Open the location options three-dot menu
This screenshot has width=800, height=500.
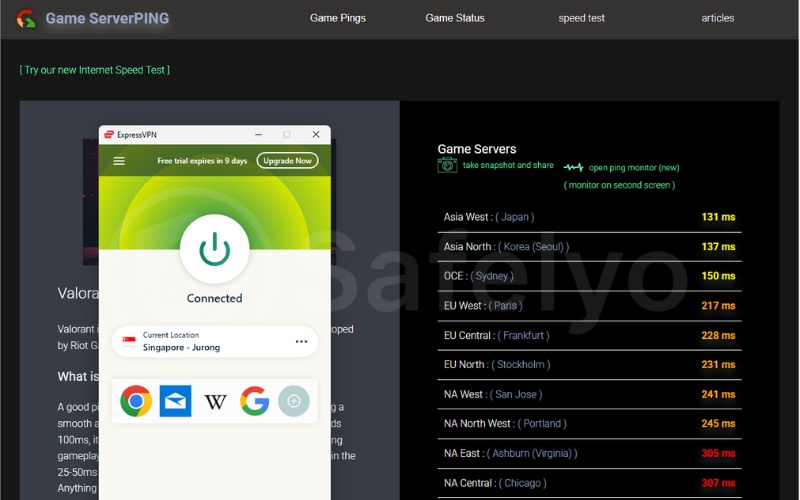(x=302, y=341)
